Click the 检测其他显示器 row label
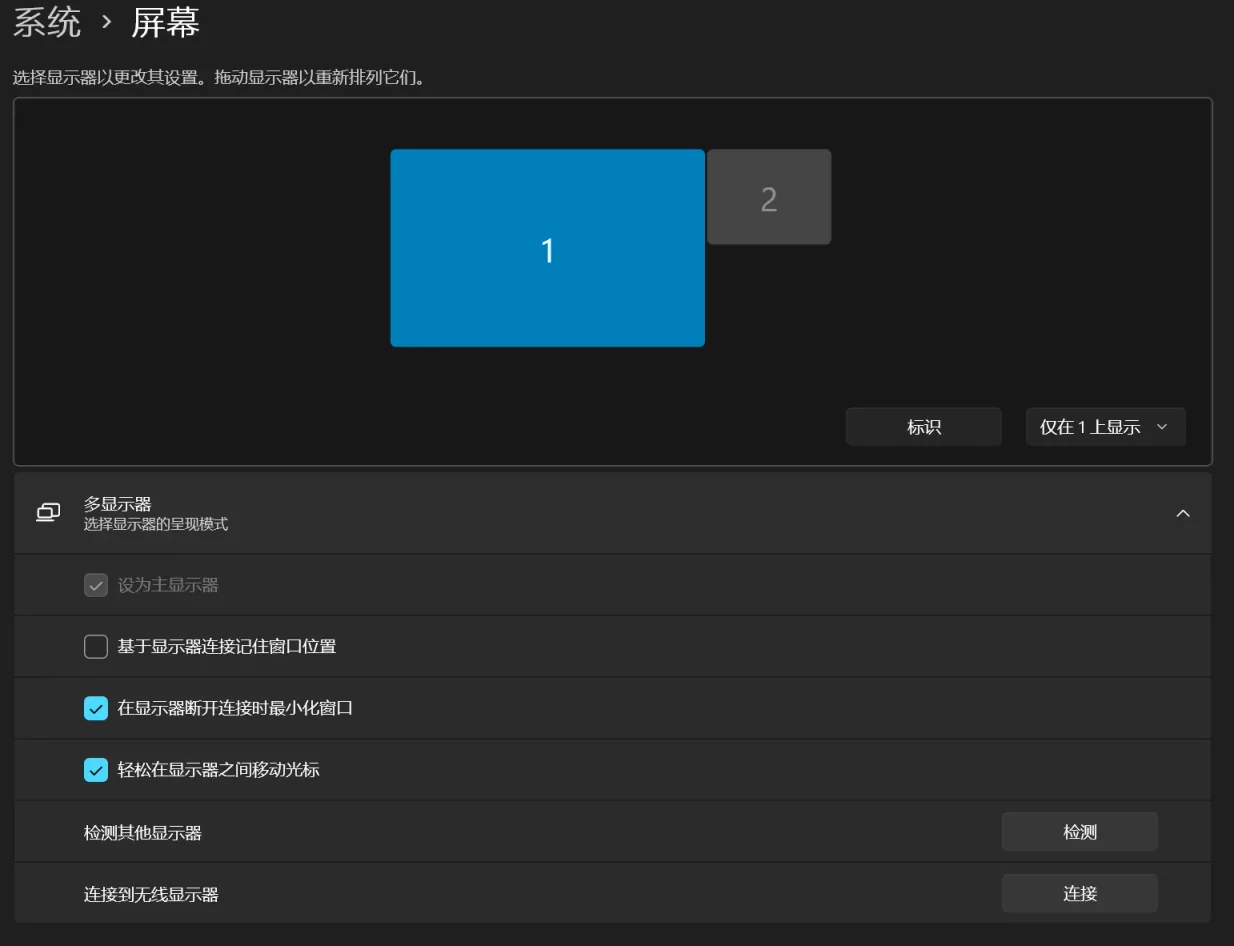Image resolution: width=1234 pixels, height=946 pixels. pos(143,832)
